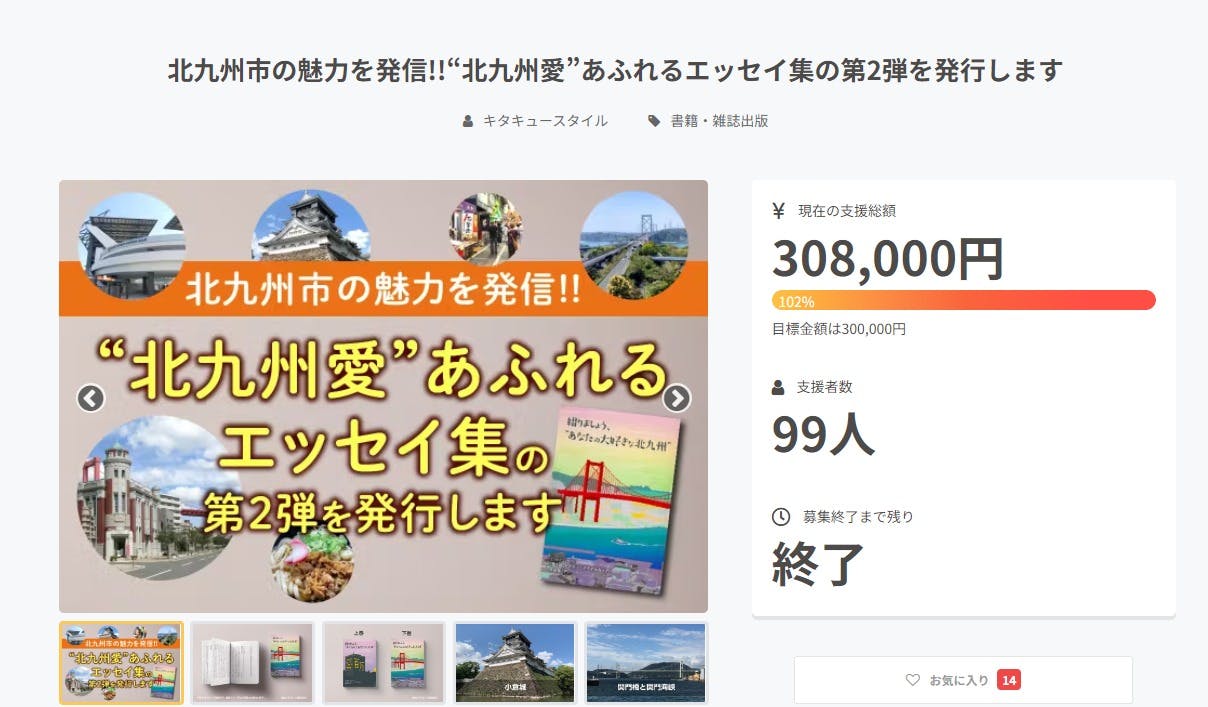
Task: Click the red 14 favorites count badge
Action: click(1008, 680)
